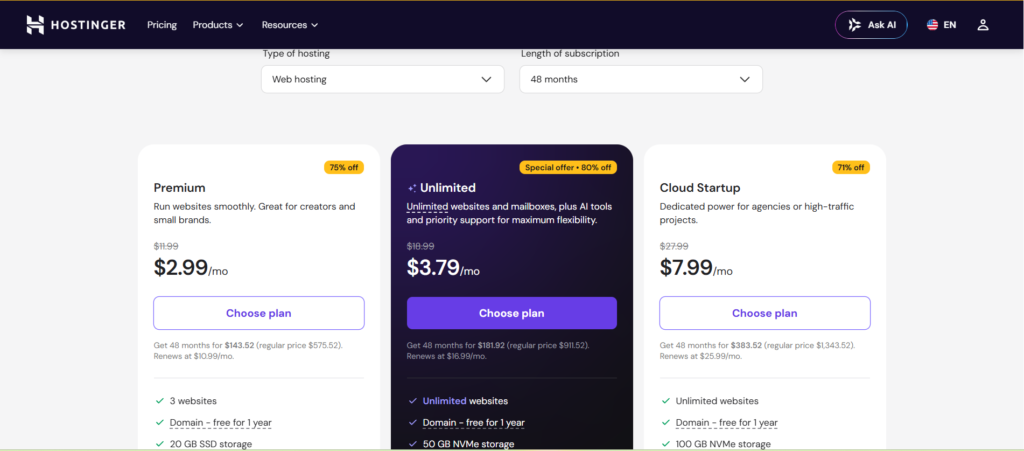Expand the Type of hosting dropdown
Viewport: 1024px width, 451px height.
383,79
